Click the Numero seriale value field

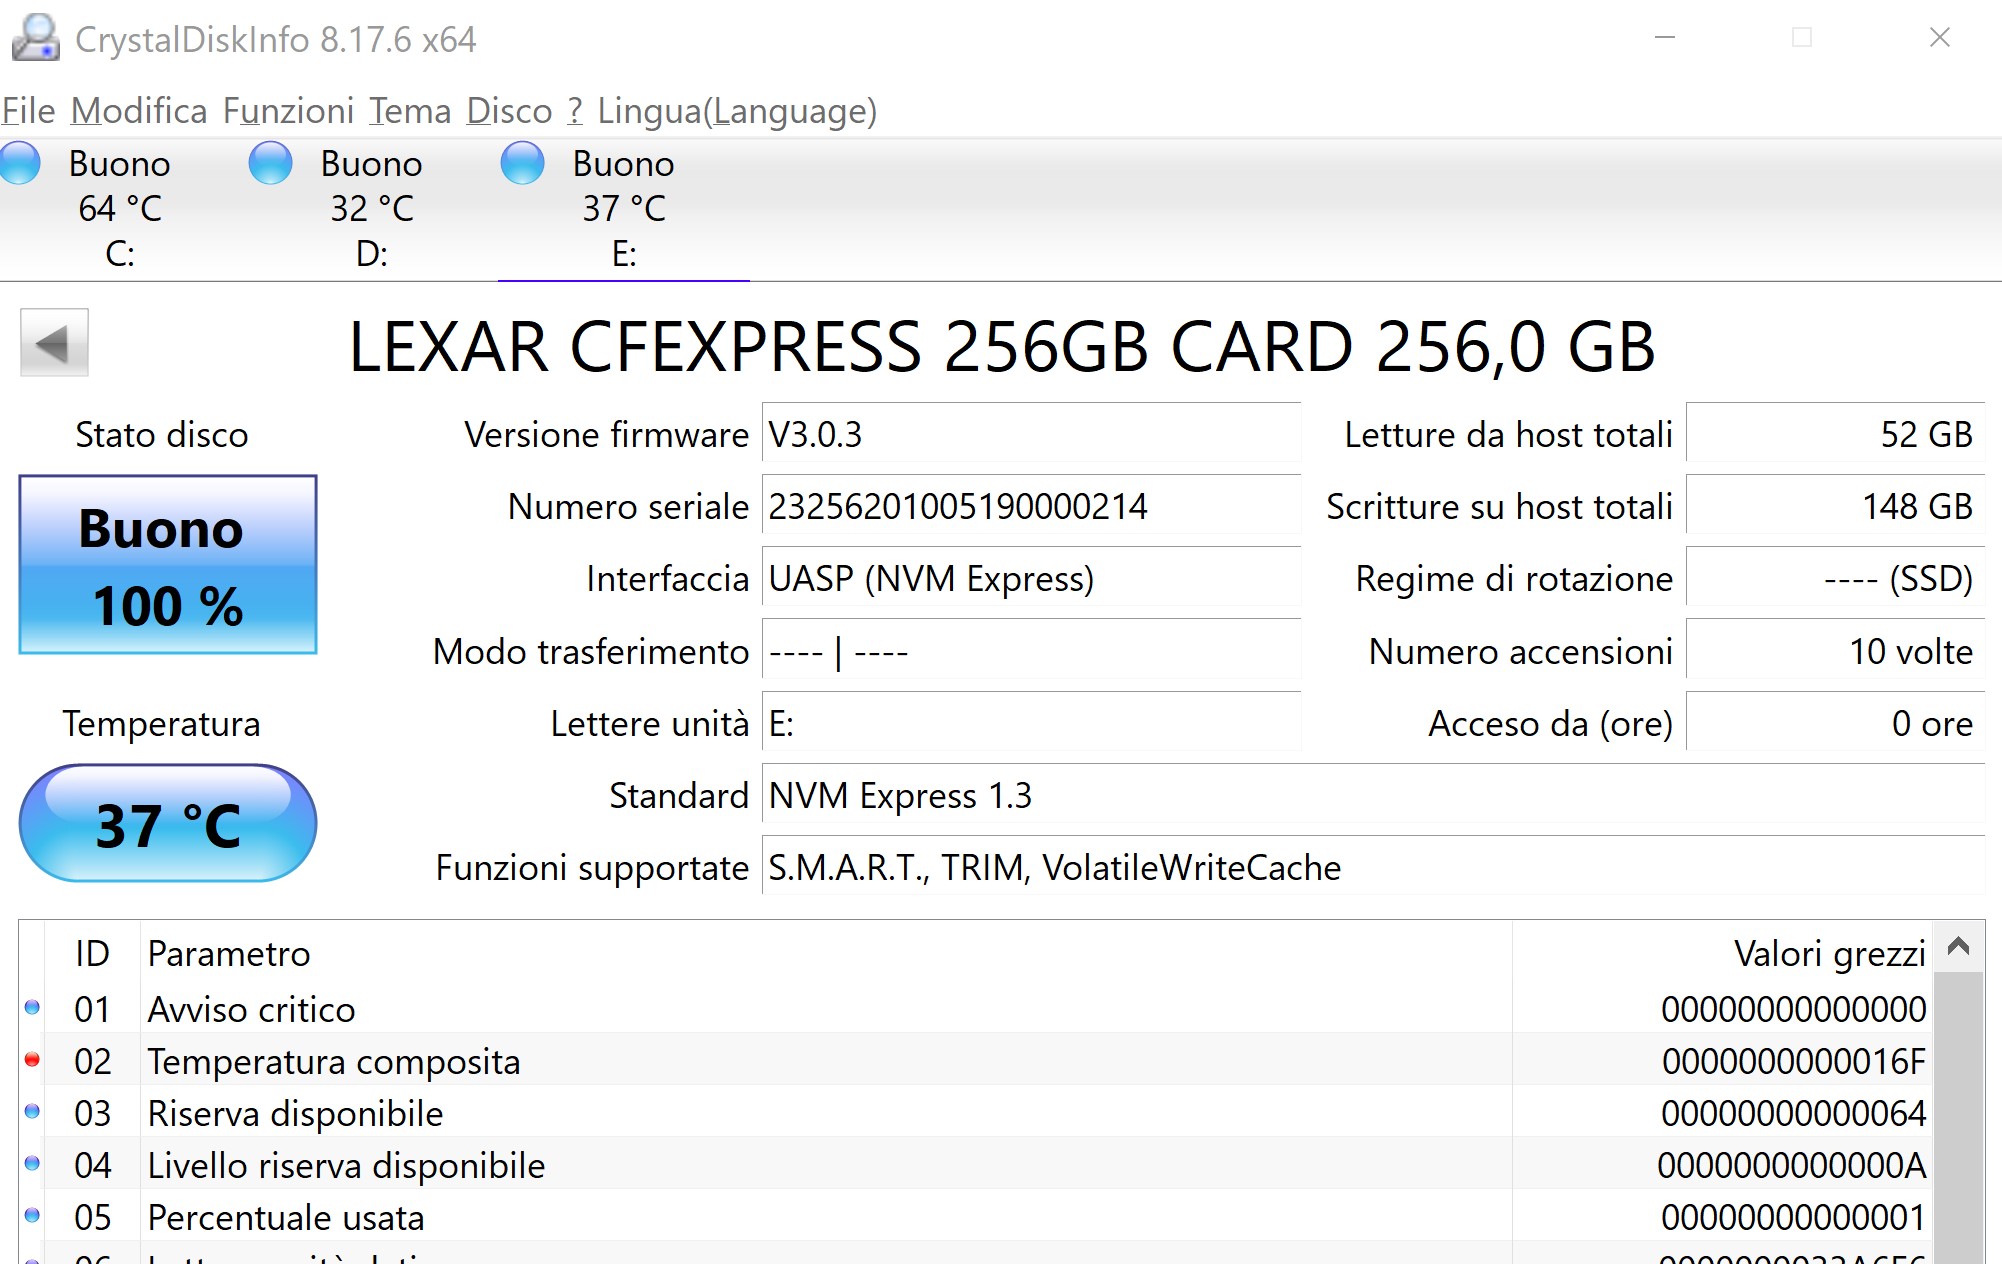pyautogui.click(x=1031, y=505)
